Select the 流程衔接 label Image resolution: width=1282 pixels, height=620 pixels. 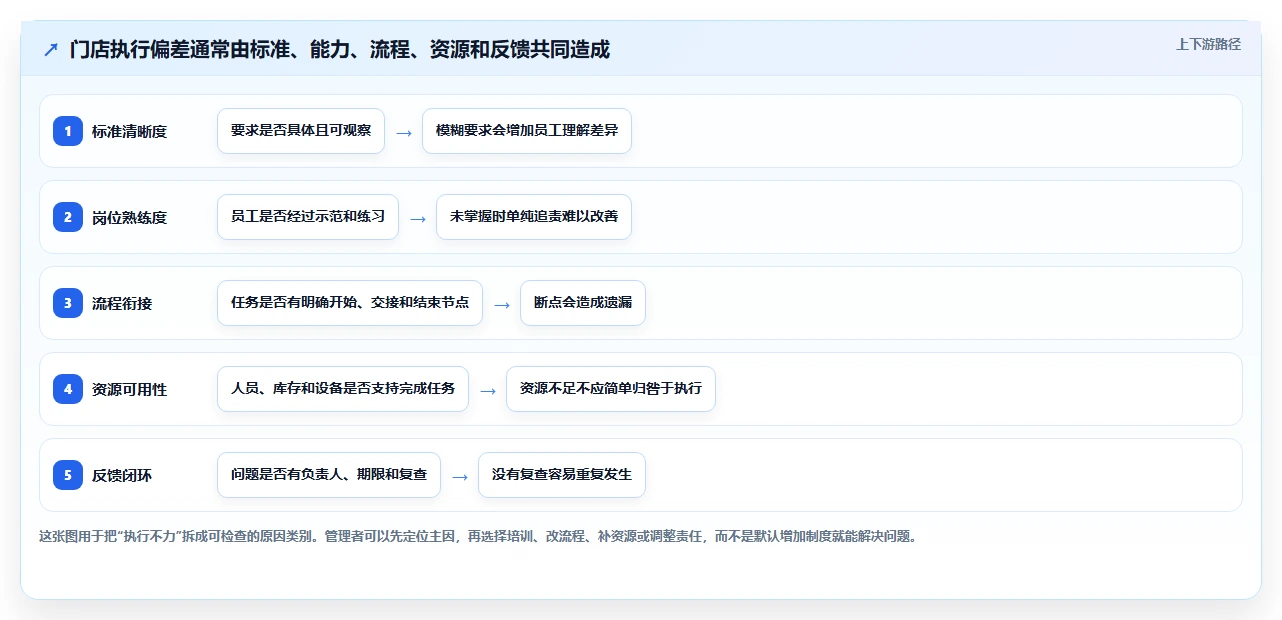[122, 303]
